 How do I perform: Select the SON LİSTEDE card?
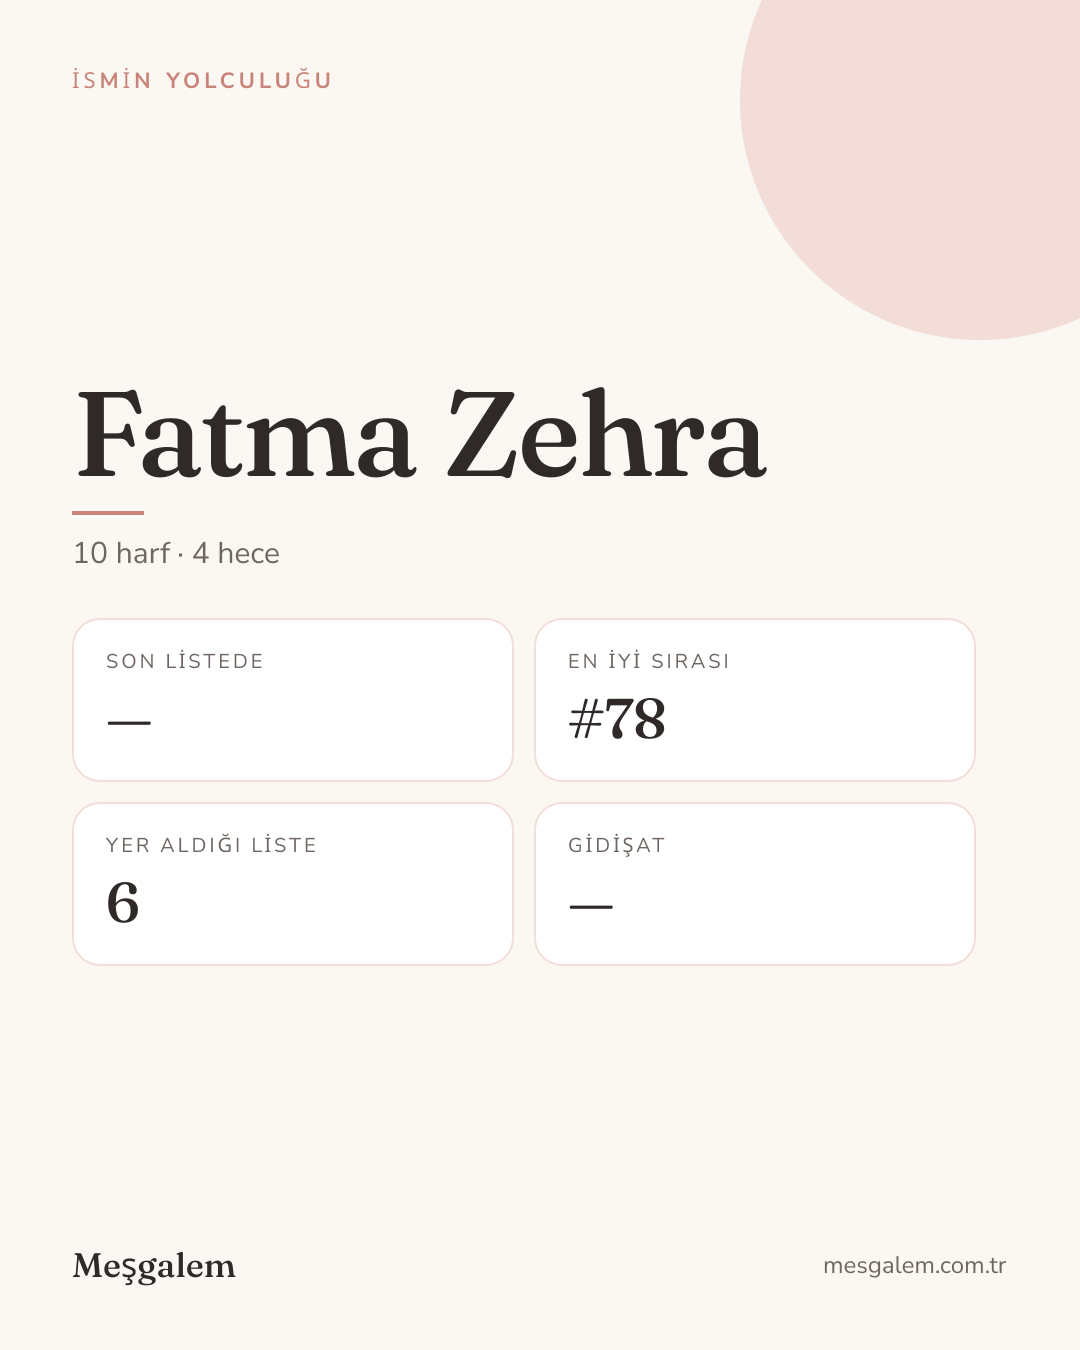tap(293, 700)
